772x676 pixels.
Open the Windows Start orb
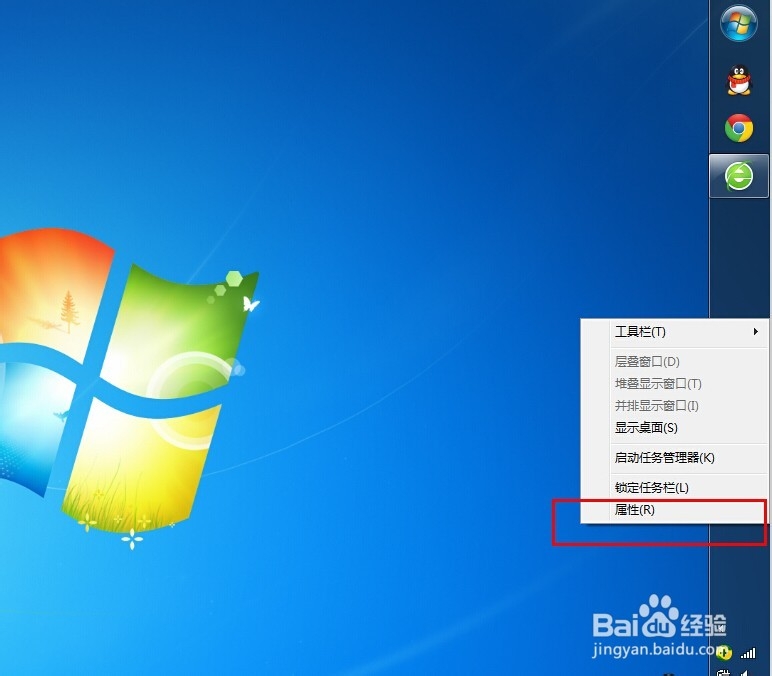pos(739,23)
